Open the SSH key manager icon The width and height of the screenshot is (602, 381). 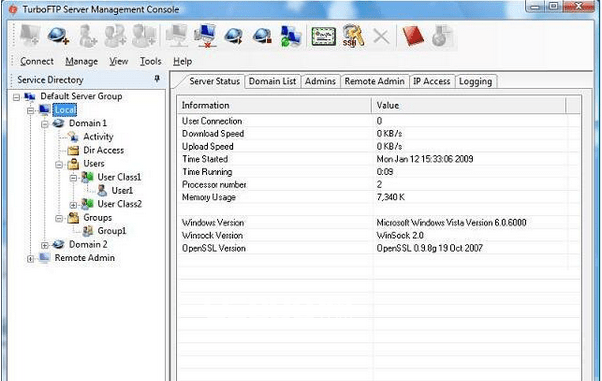click(353, 36)
